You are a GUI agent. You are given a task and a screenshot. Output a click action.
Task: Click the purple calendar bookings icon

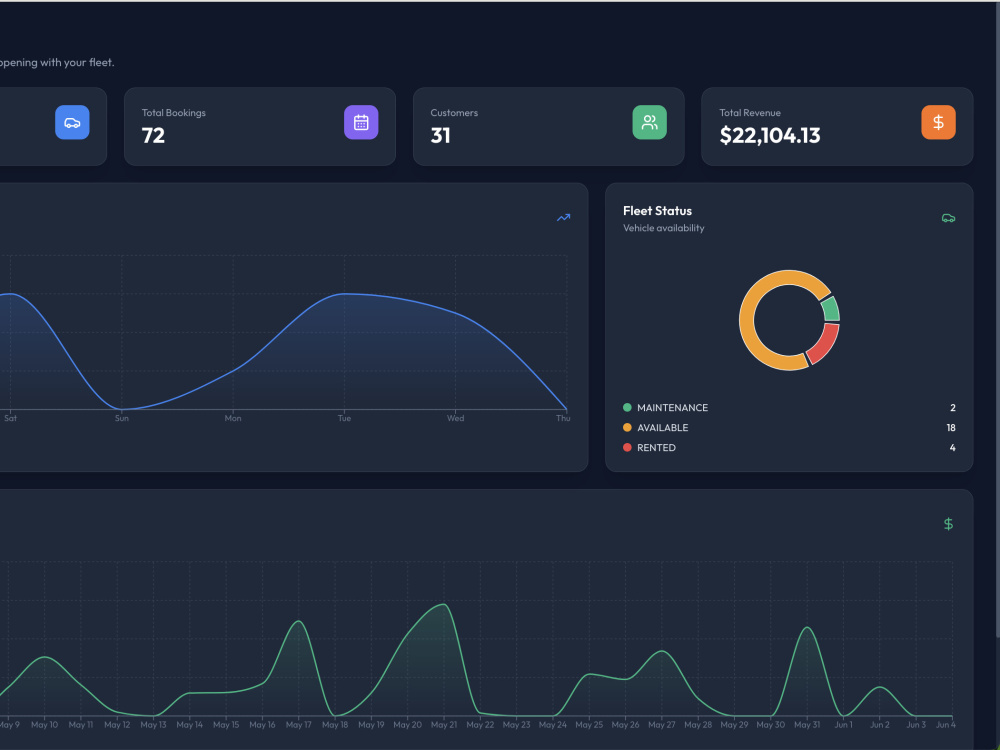(x=361, y=122)
